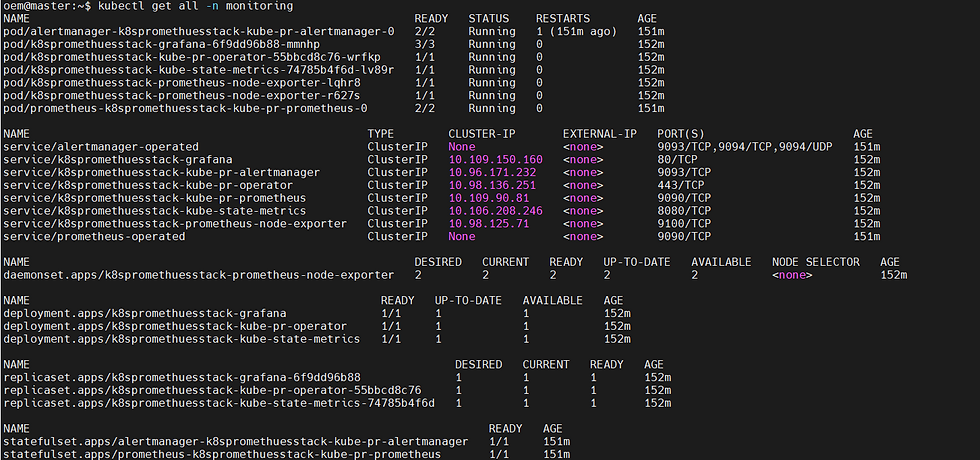Select service/k8spromethuesstack-kube-pr-prometheus name
980x460 pixels.
point(154,198)
